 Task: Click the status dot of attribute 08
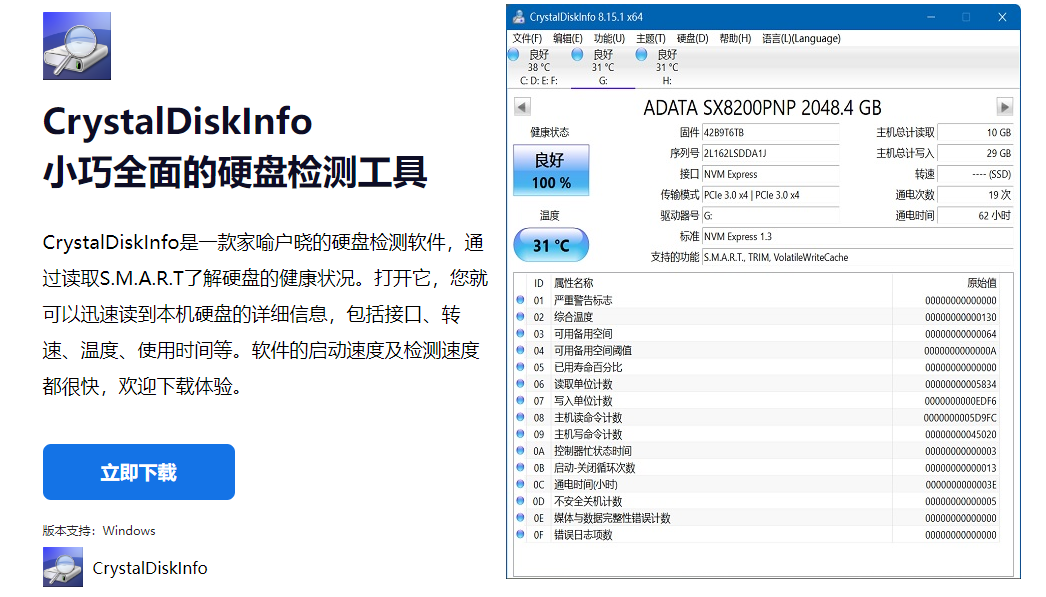pos(520,417)
